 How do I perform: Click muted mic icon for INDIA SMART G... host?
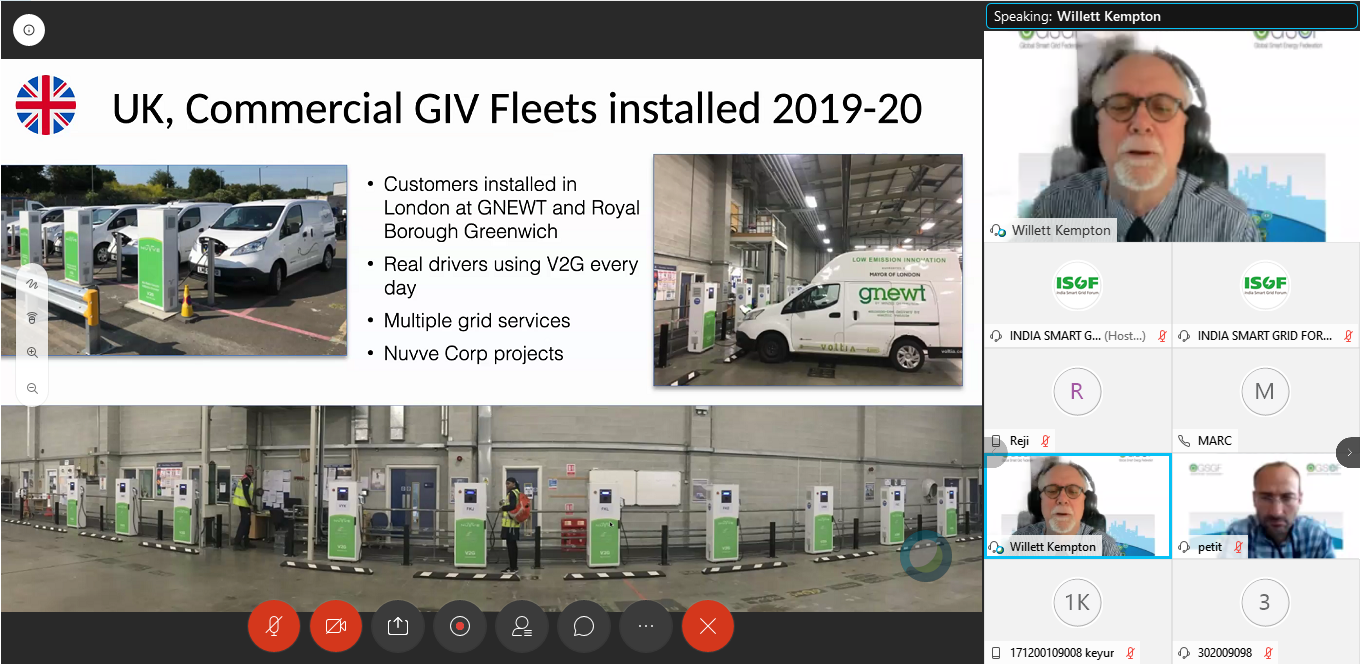pyautogui.click(x=1162, y=336)
